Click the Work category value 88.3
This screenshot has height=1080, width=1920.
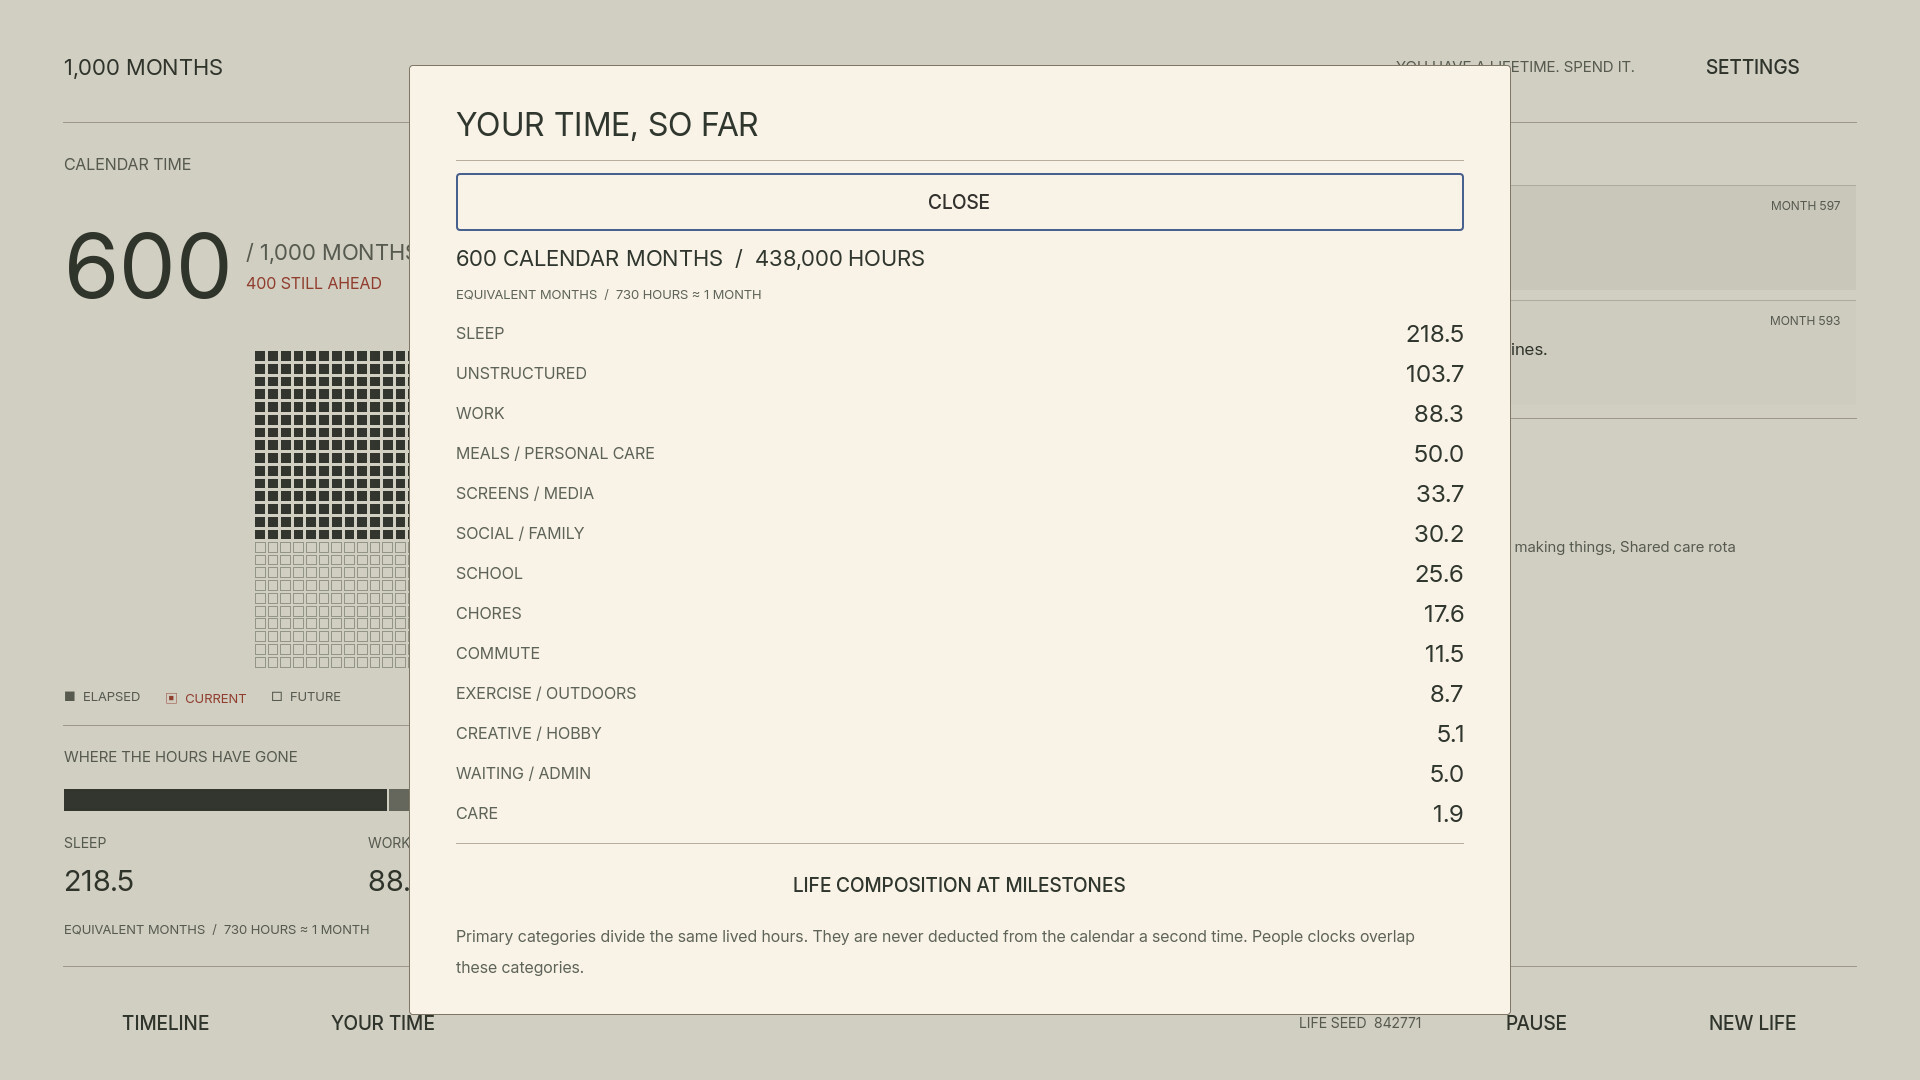(1438, 413)
